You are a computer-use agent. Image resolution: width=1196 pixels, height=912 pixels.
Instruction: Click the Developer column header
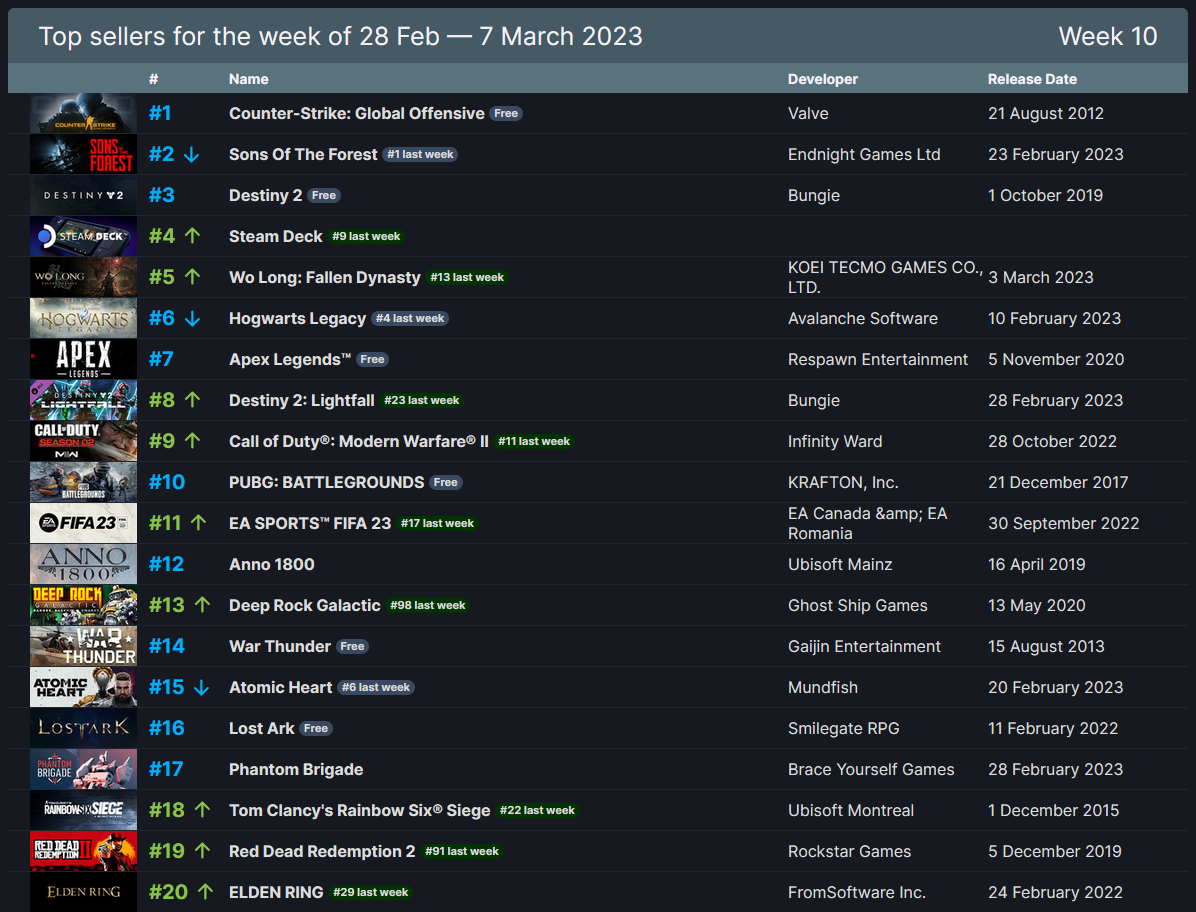(822, 79)
